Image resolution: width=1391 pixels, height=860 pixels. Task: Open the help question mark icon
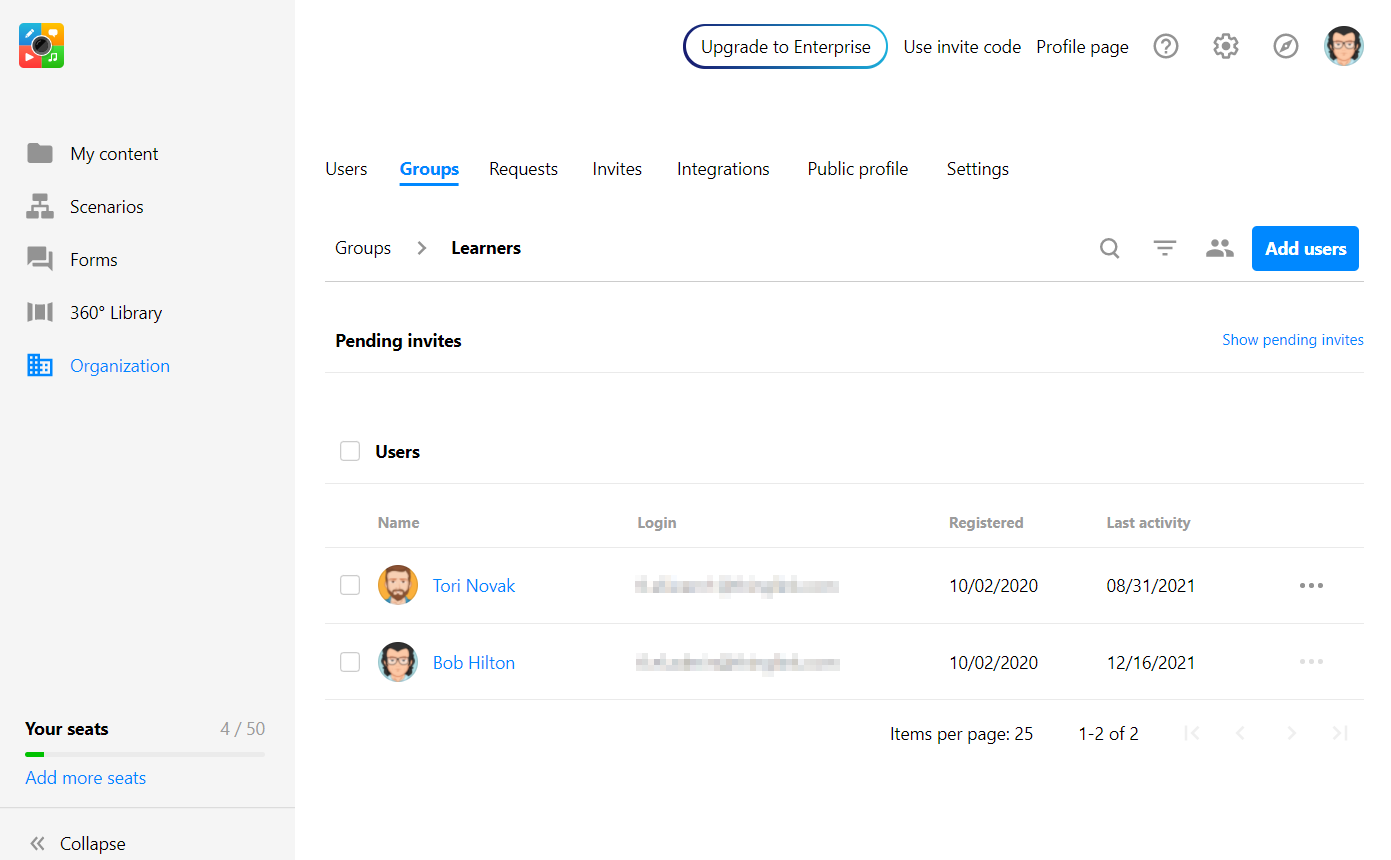pos(1166,46)
